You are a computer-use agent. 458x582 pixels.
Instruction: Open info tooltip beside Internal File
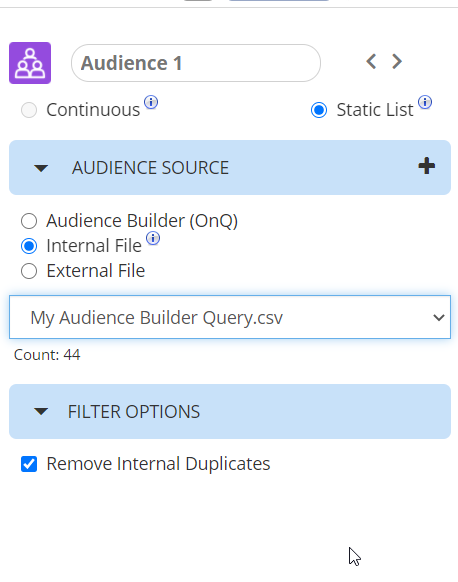coord(153,238)
